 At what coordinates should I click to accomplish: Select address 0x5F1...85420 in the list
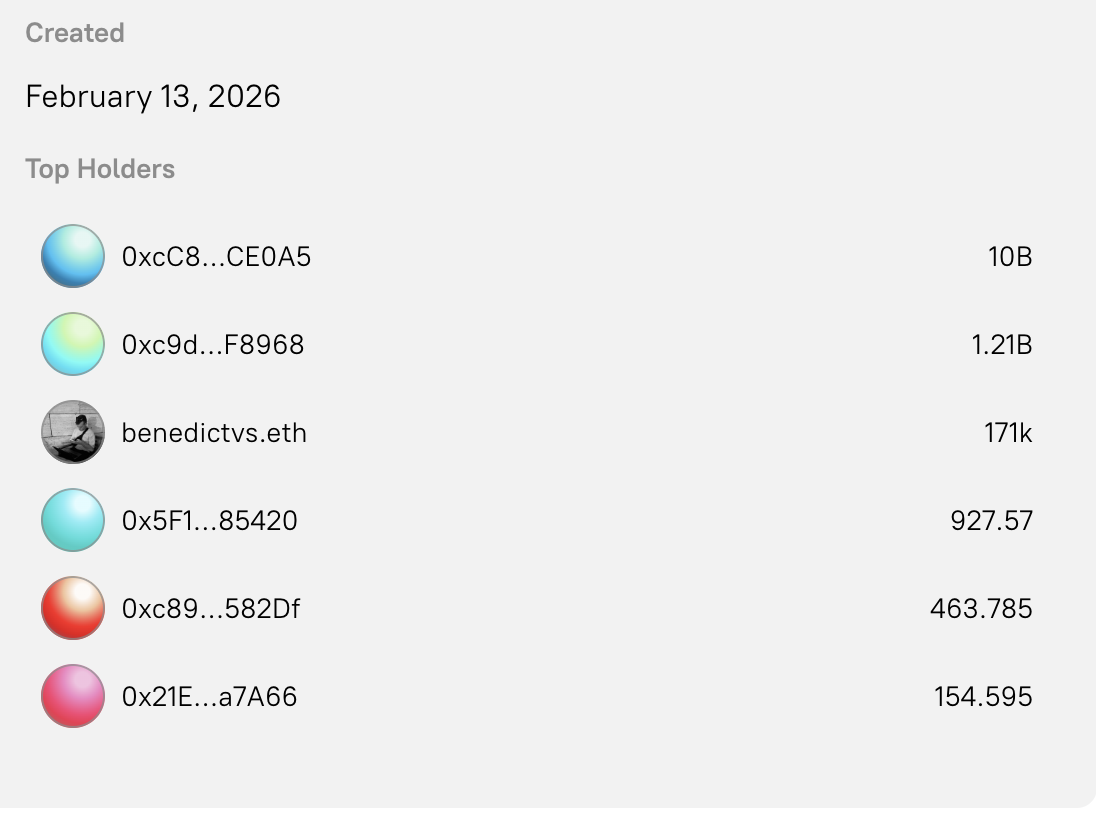211,520
